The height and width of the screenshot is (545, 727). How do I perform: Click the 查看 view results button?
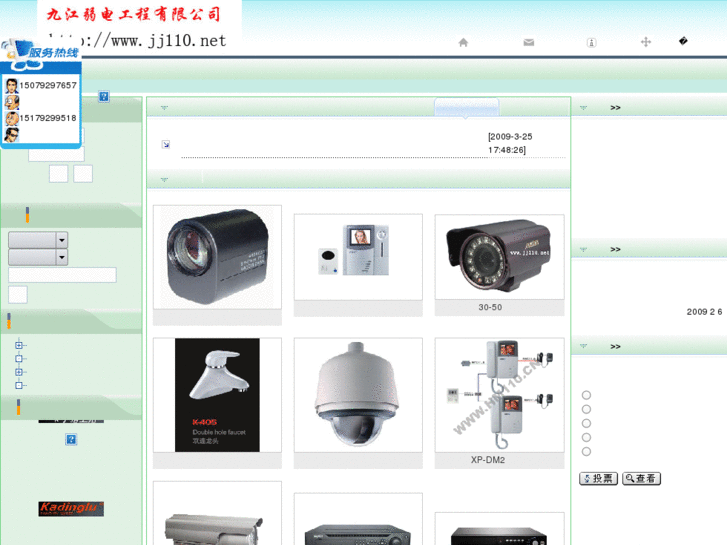tap(641, 479)
